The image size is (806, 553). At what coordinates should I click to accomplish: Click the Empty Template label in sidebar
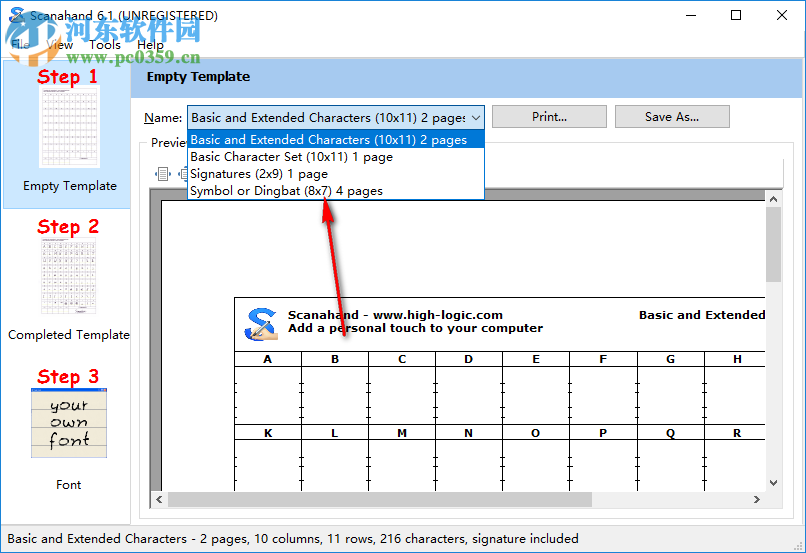tap(69, 186)
